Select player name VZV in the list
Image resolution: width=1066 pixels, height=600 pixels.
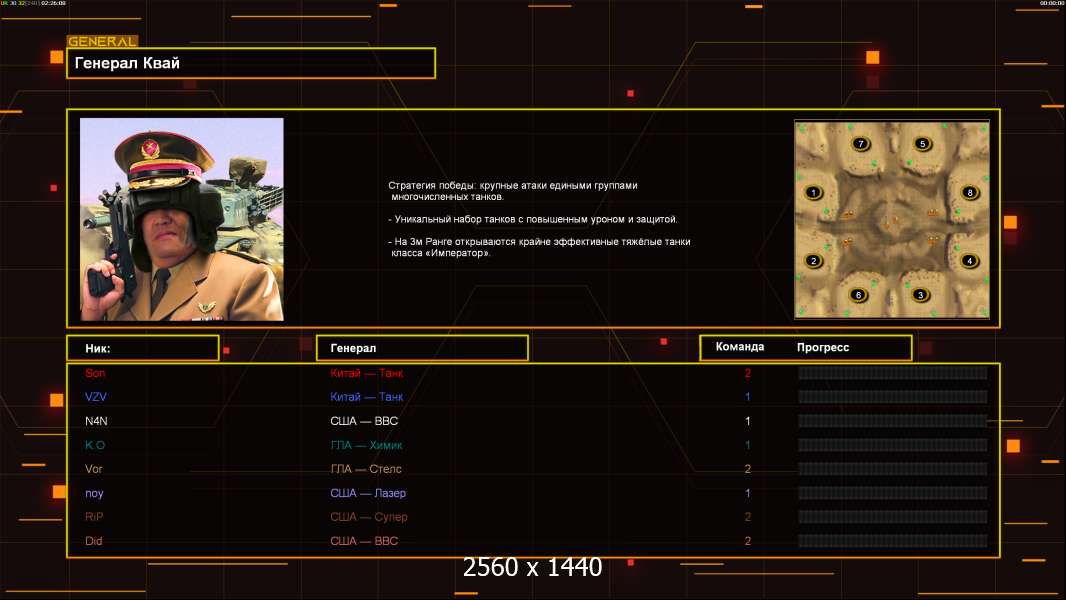[96, 397]
